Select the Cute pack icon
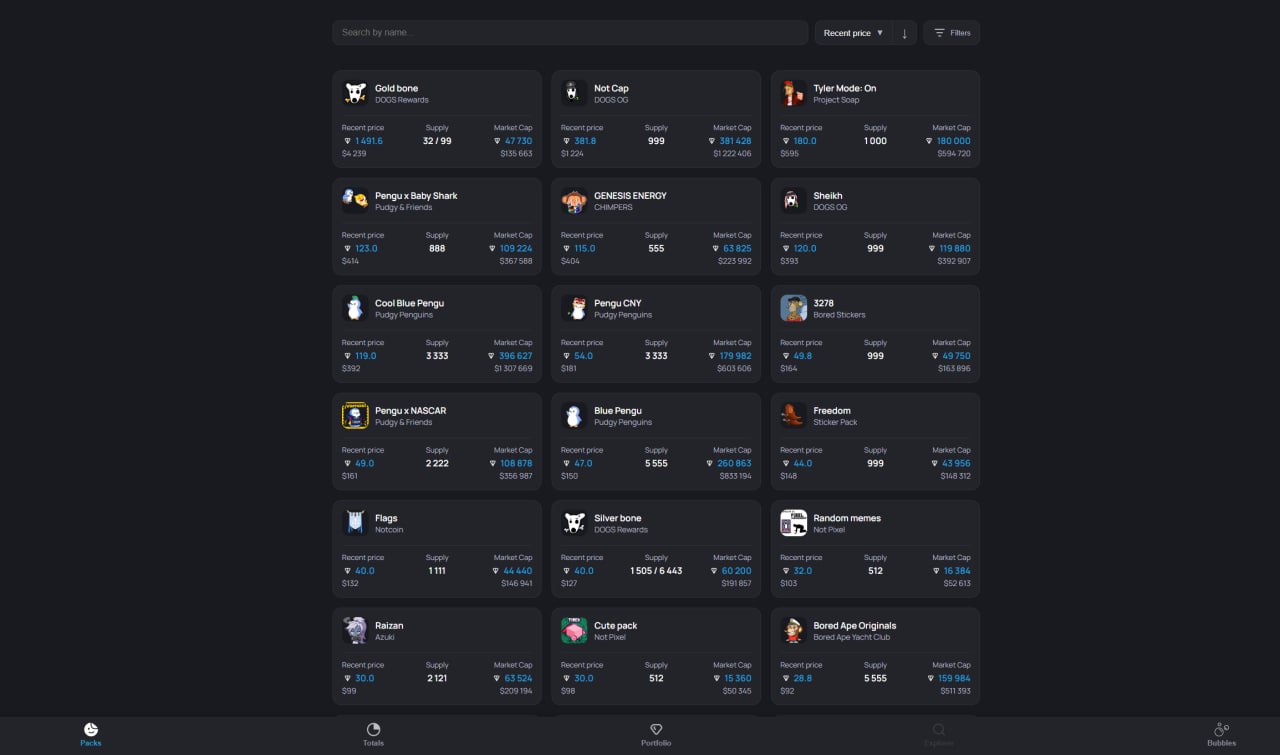The image size is (1280, 755). (x=574, y=630)
